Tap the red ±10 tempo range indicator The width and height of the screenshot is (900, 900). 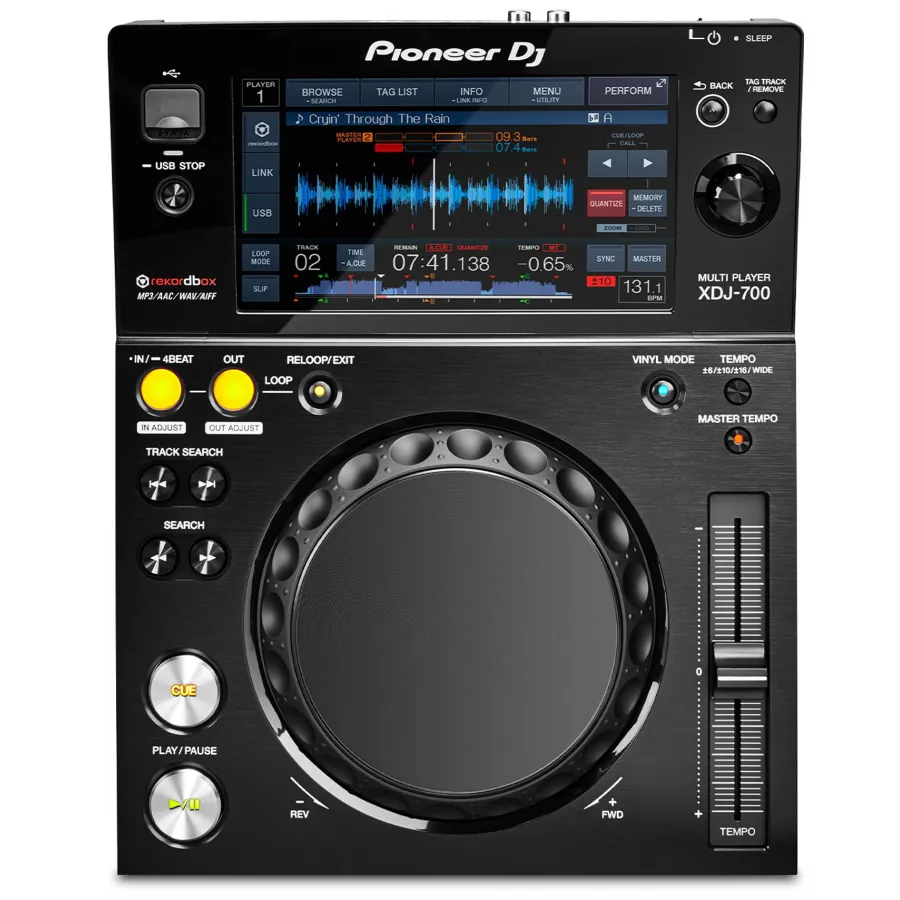[x=601, y=282]
